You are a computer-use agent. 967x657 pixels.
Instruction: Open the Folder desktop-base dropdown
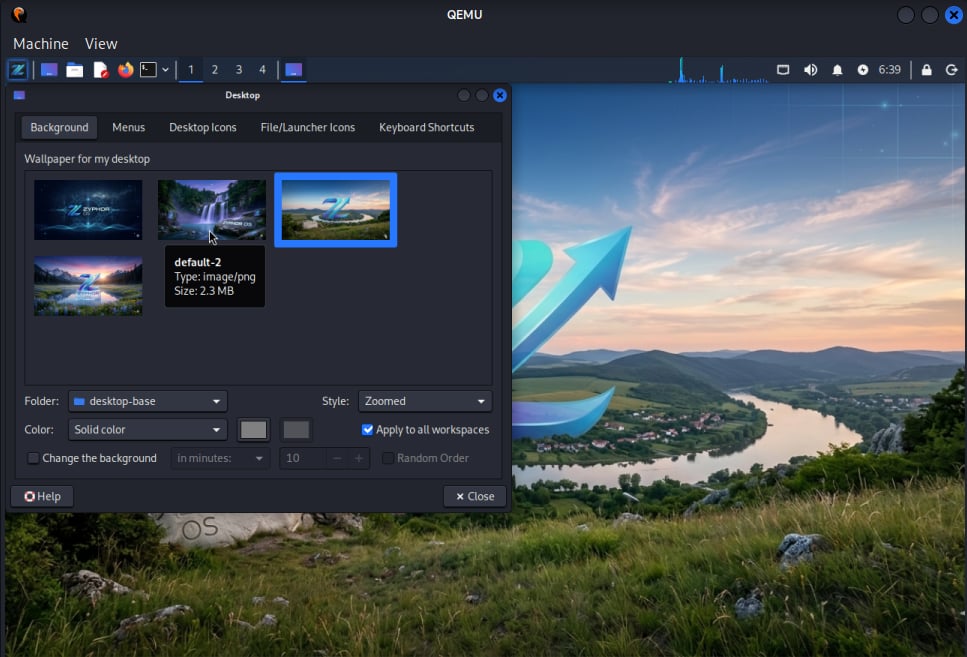[x=148, y=401]
